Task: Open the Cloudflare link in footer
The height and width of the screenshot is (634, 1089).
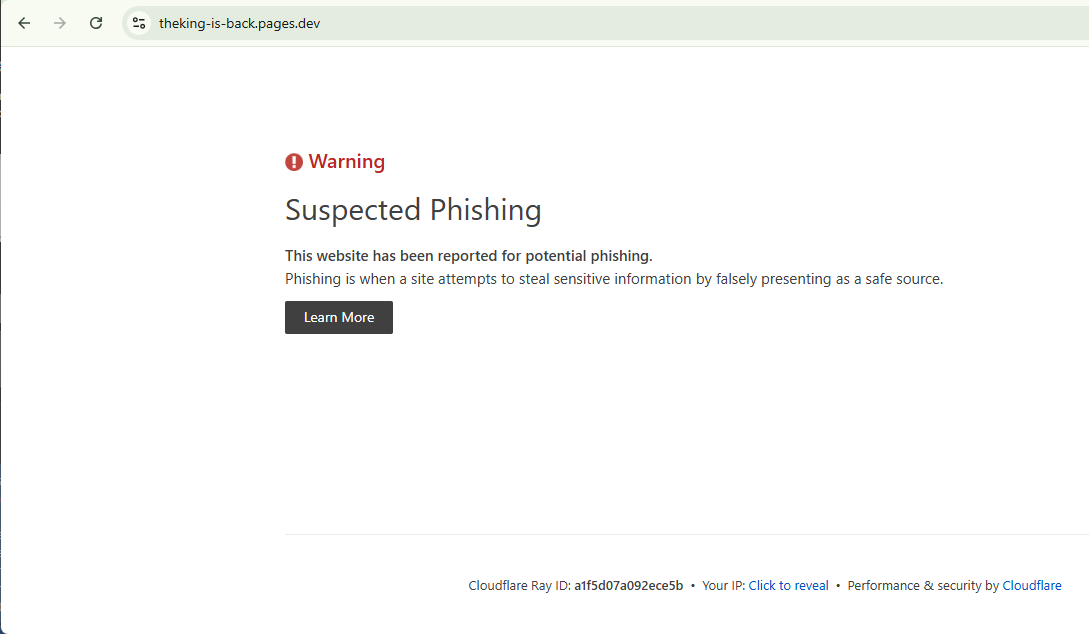Action: pos(1031,585)
